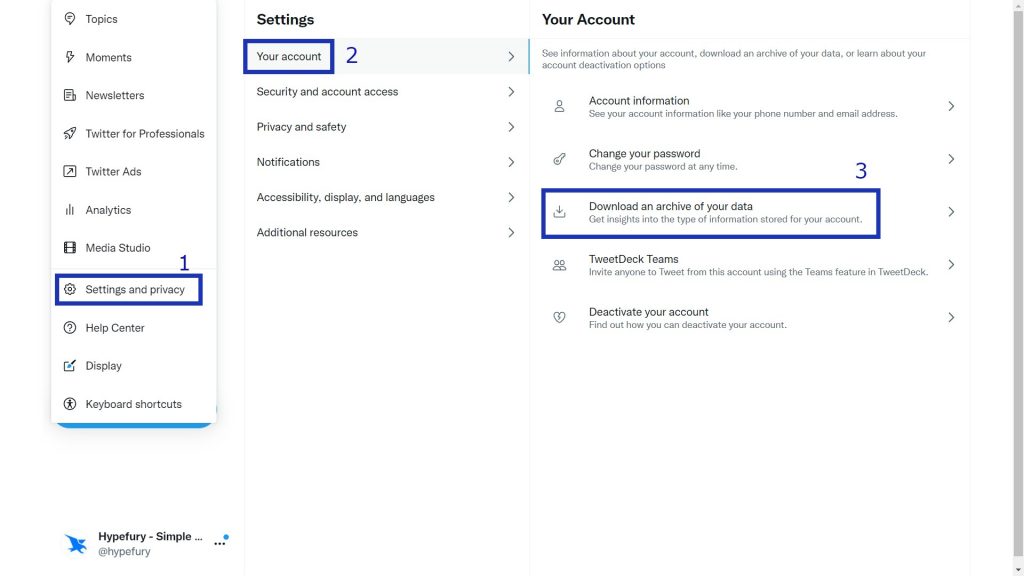1024x576 pixels.
Task: Expand the Notifications settings chevron
Action: tap(511, 162)
